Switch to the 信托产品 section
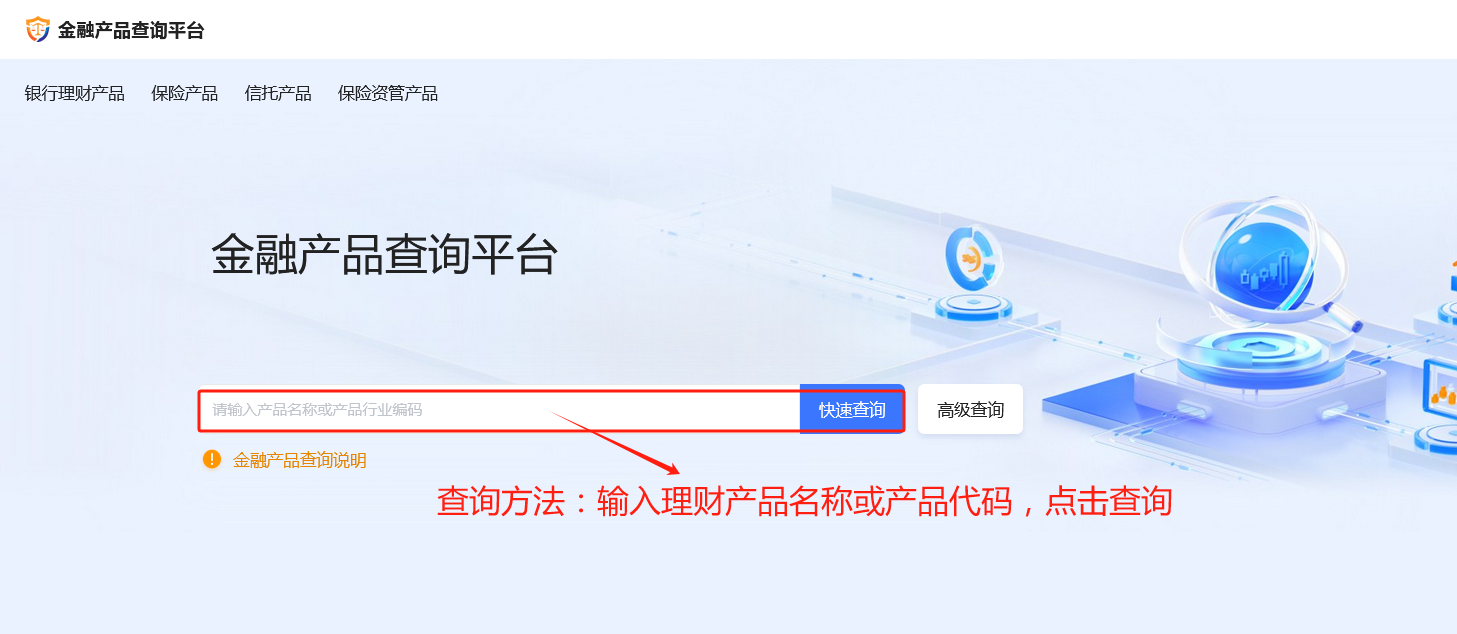The width and height of the screenshot is (1457, 634). click(x=278, y=93)
